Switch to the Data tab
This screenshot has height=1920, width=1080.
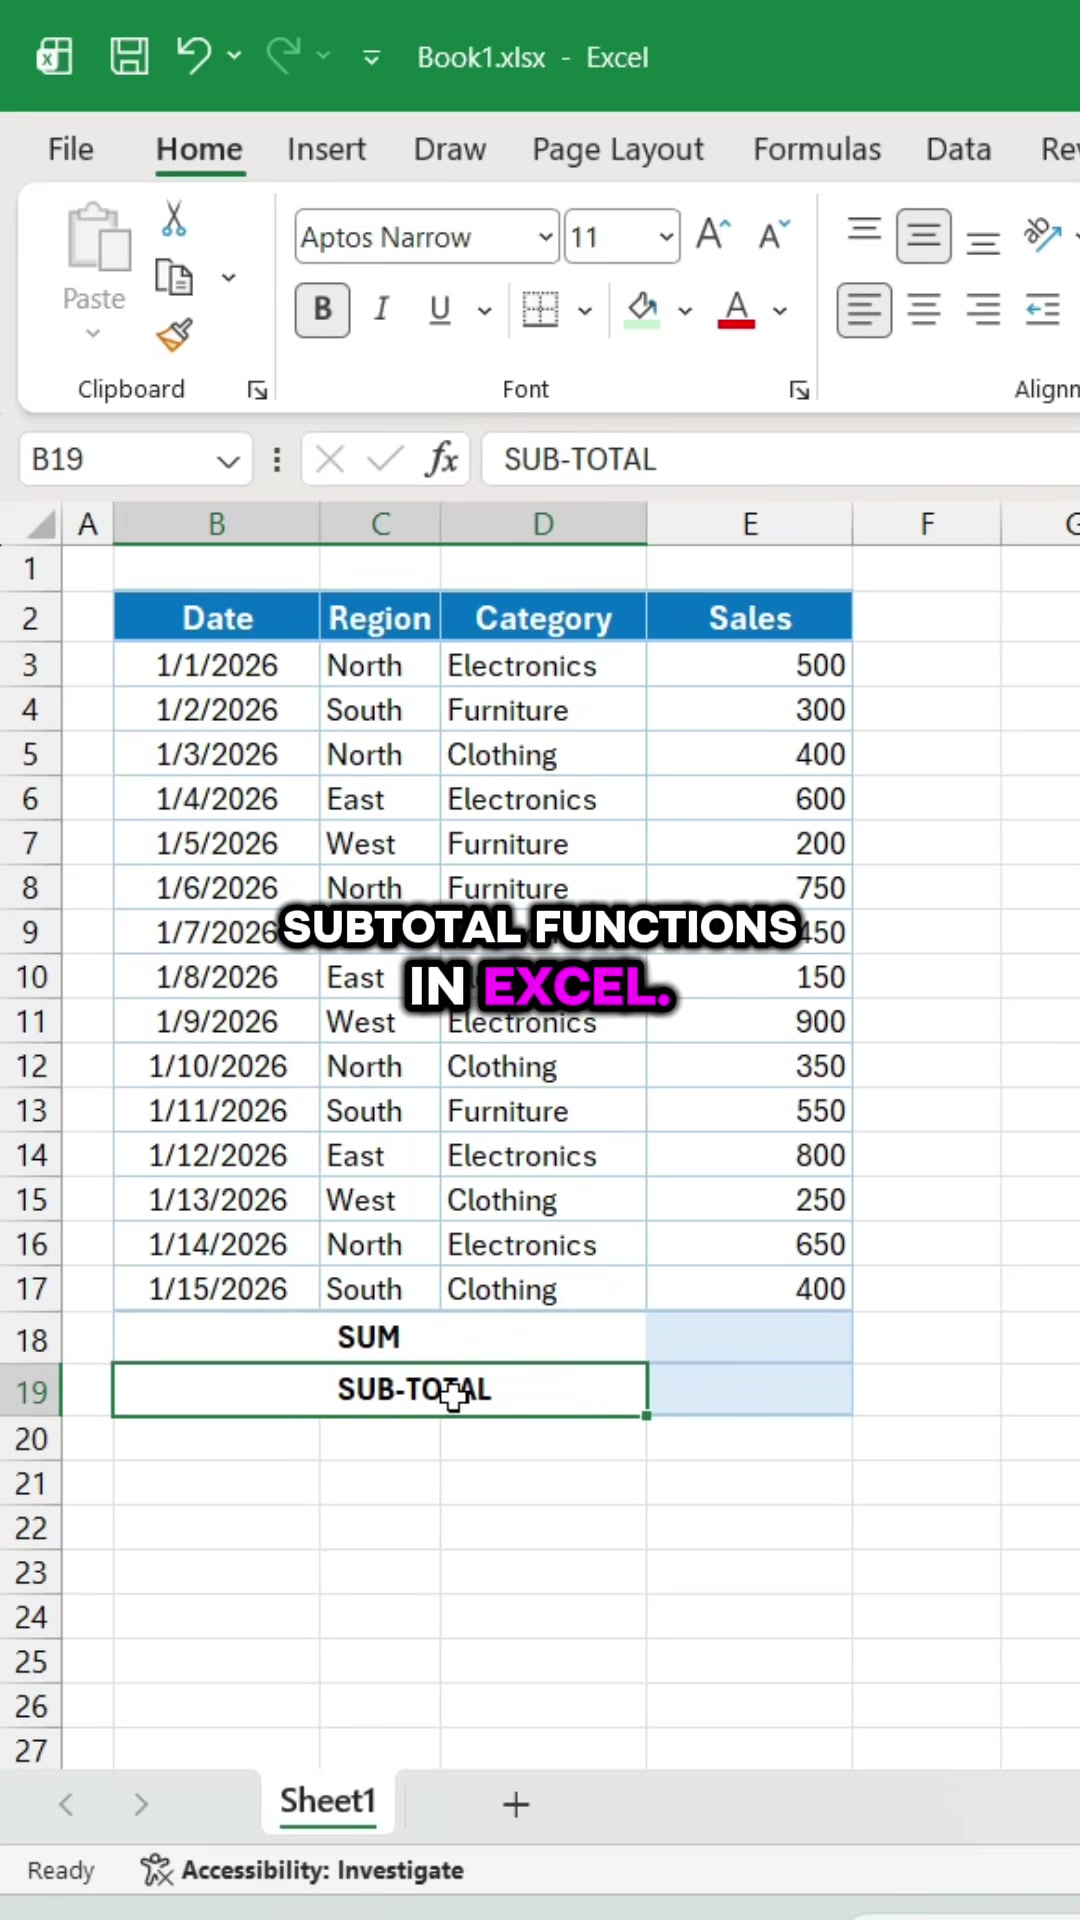pyautogui.click(x=958, y=149)
